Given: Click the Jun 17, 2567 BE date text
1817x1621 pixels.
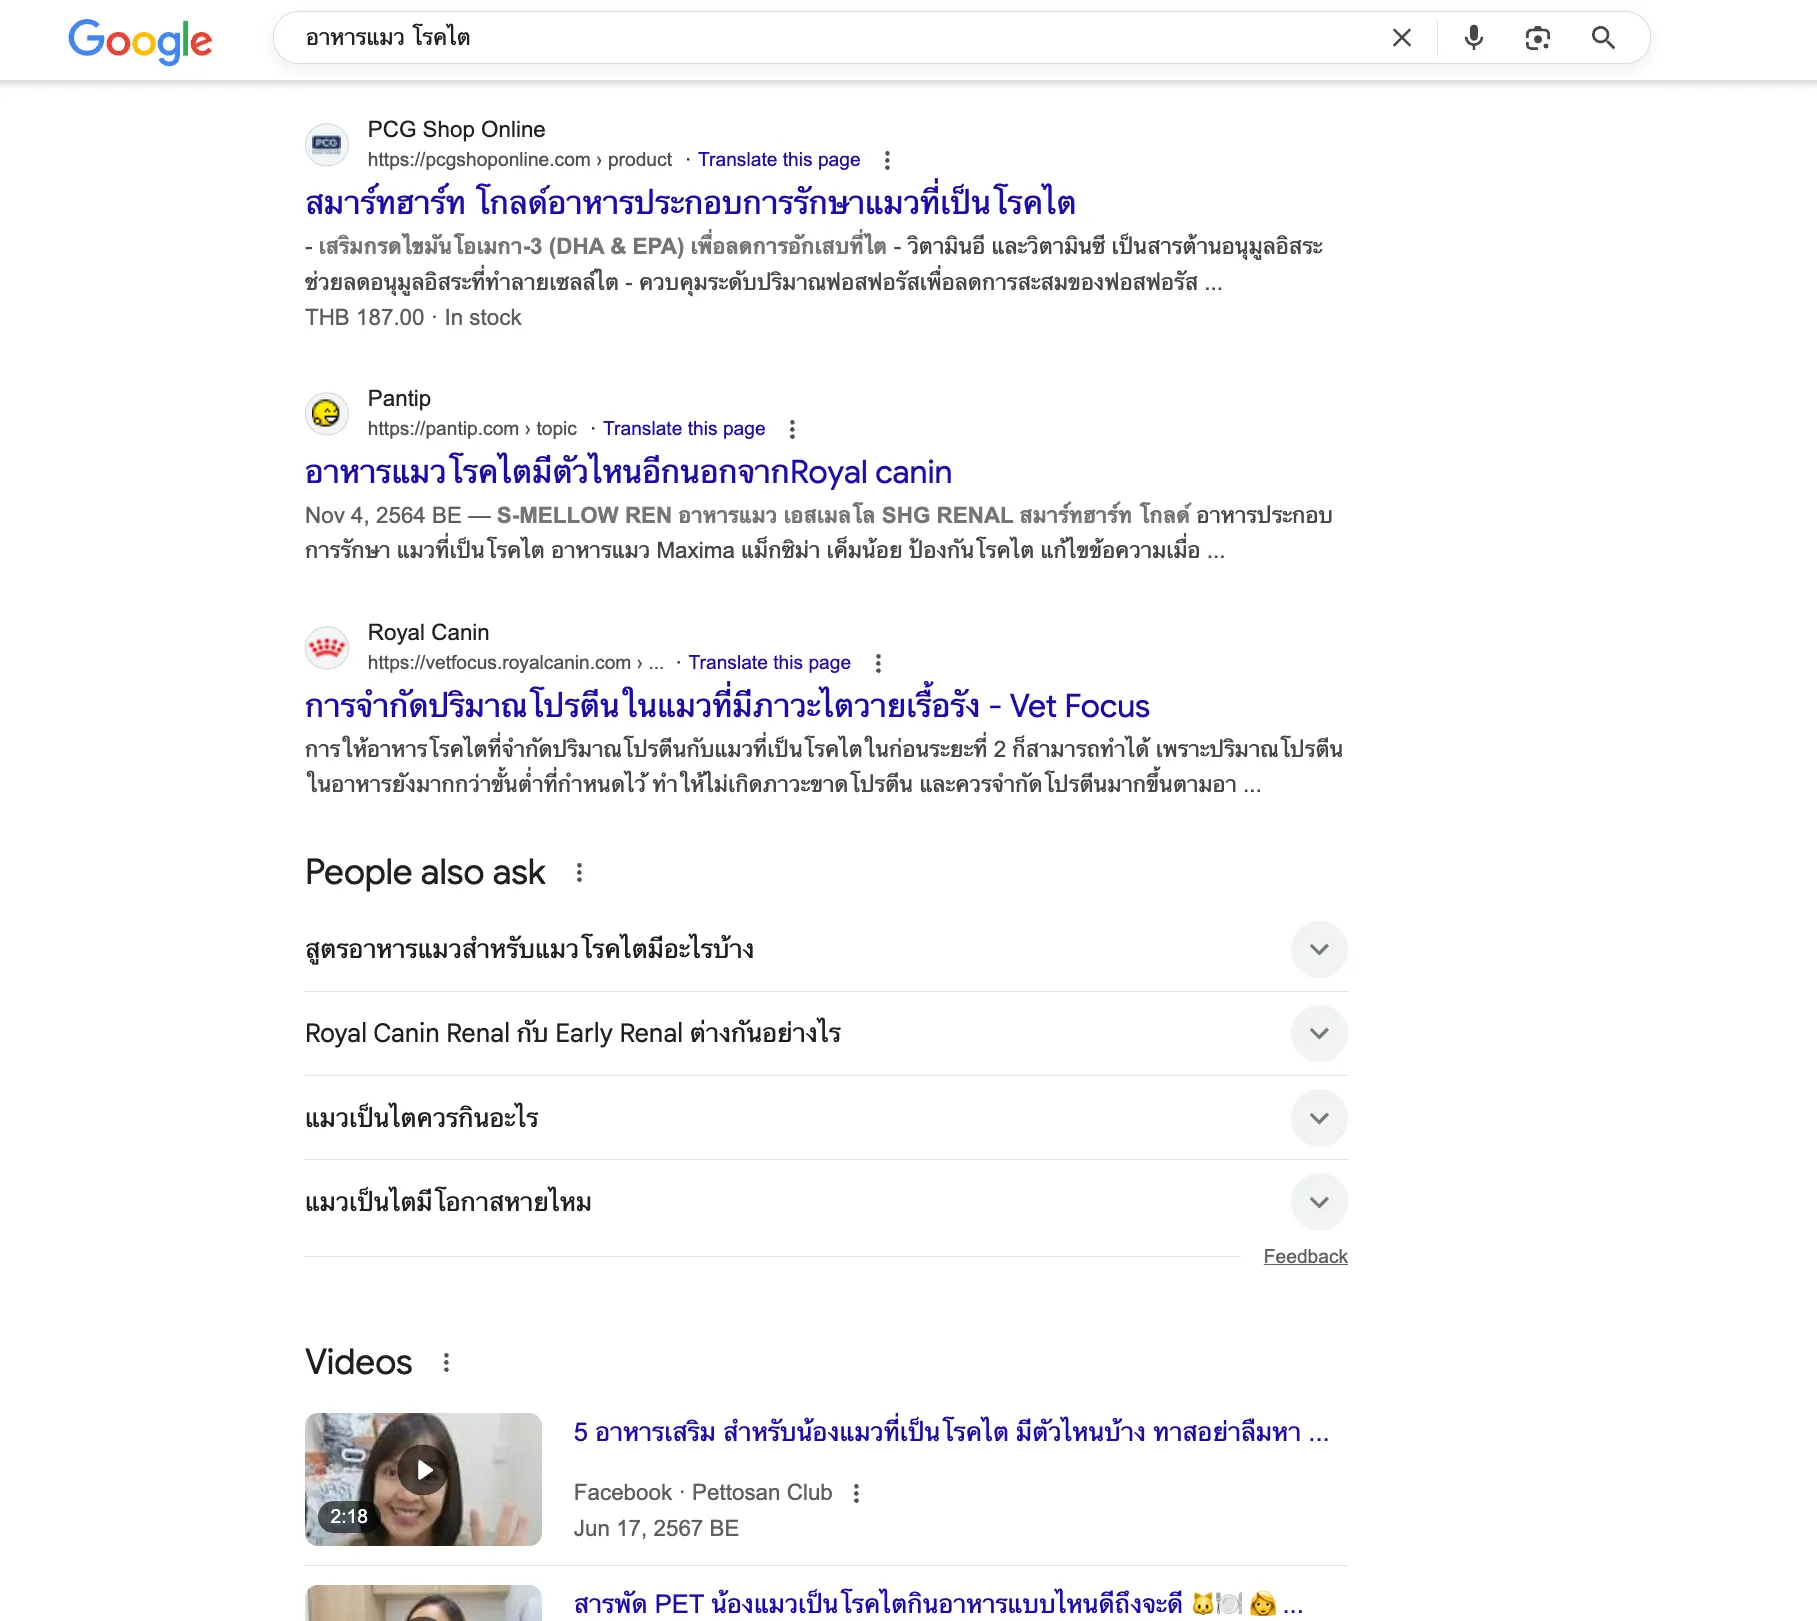Looking at the screenshot, I should (x=656, y=1529).
